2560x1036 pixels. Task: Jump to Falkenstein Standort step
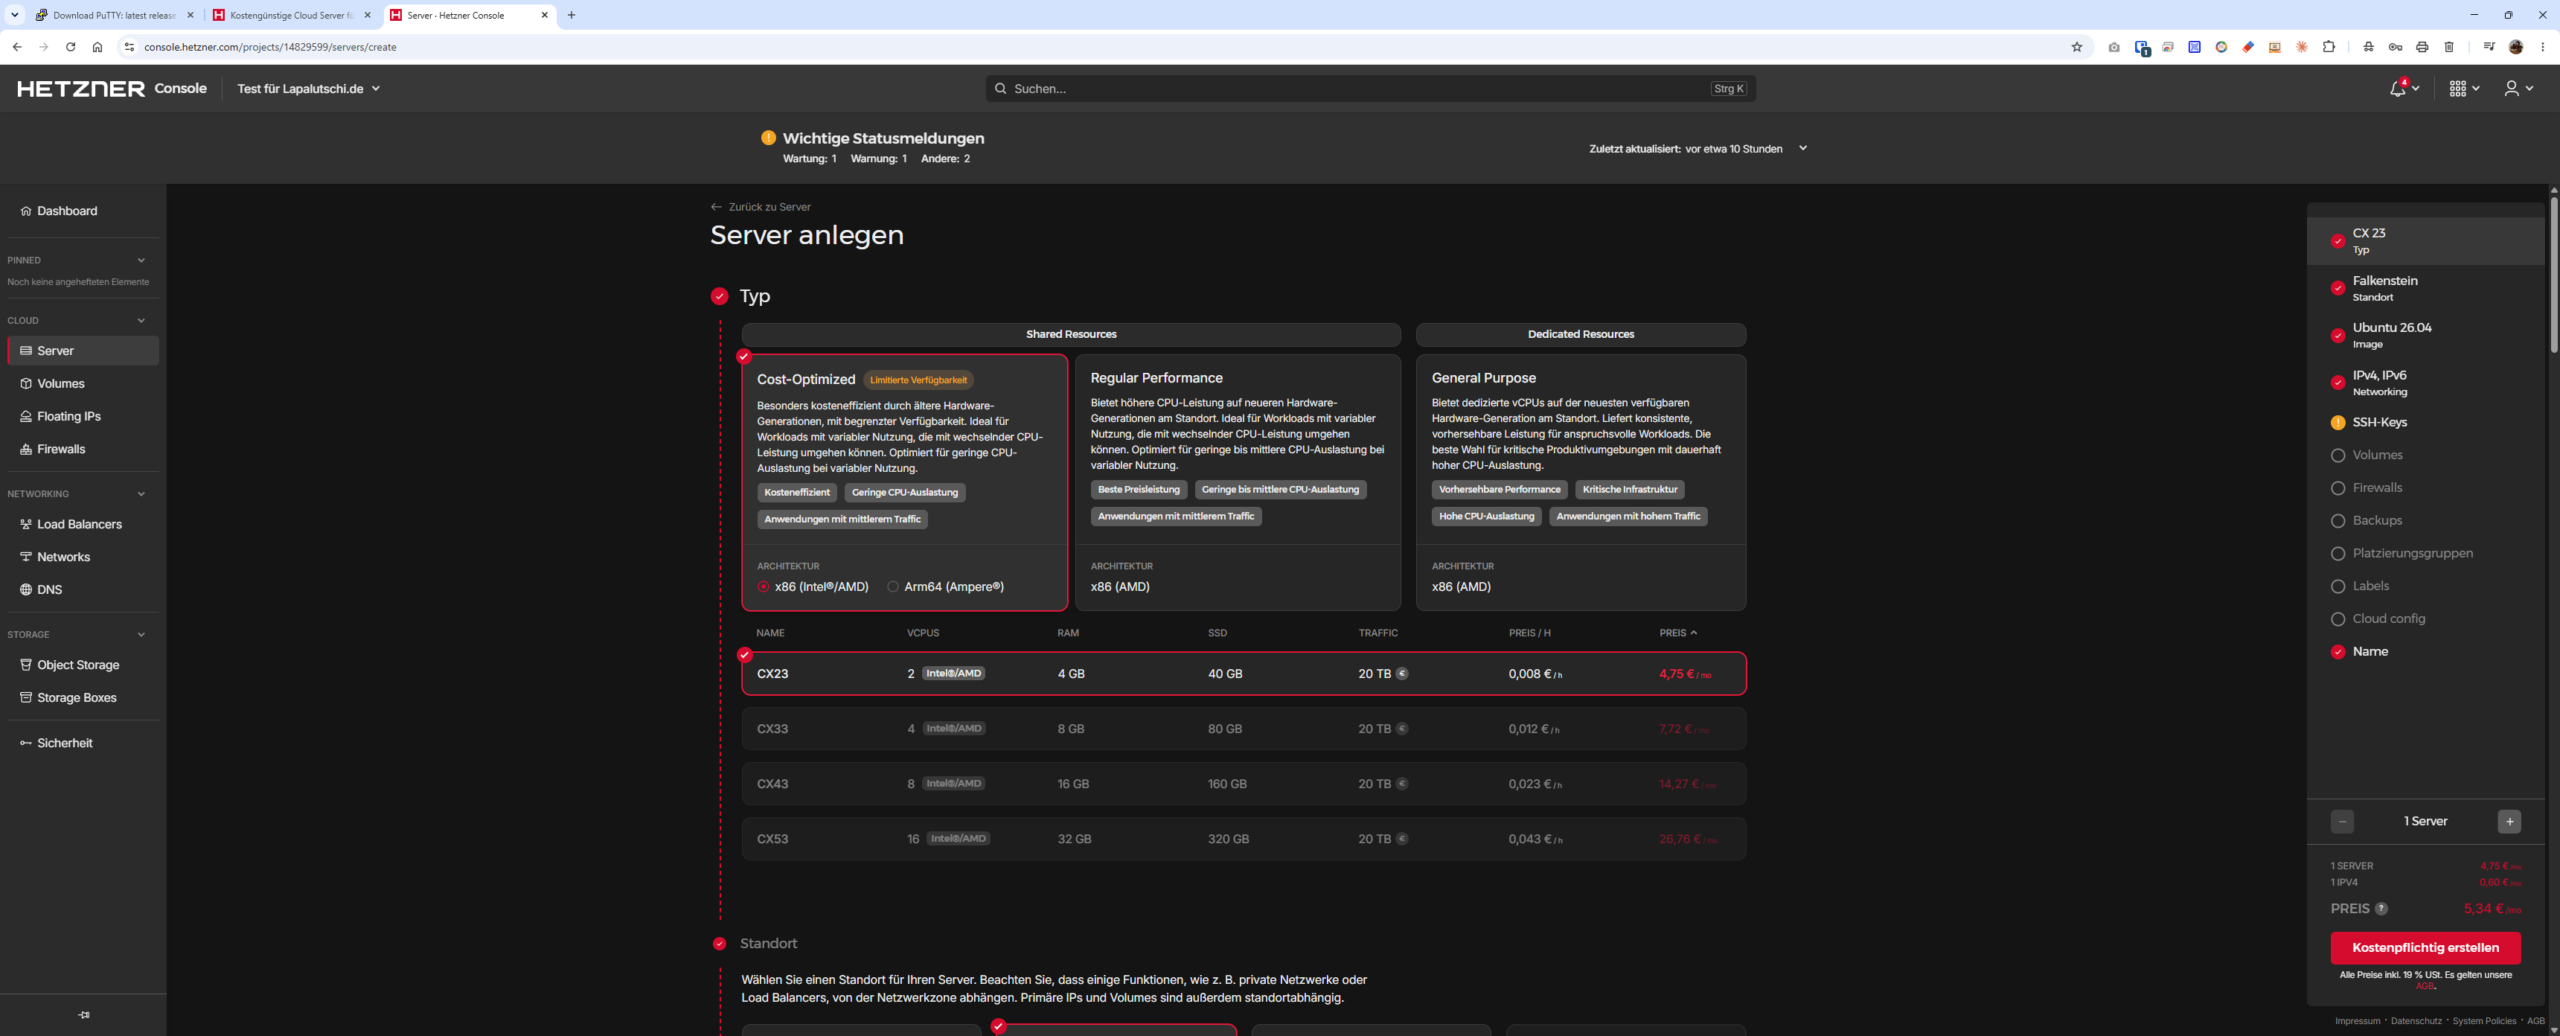[2425, 288]
